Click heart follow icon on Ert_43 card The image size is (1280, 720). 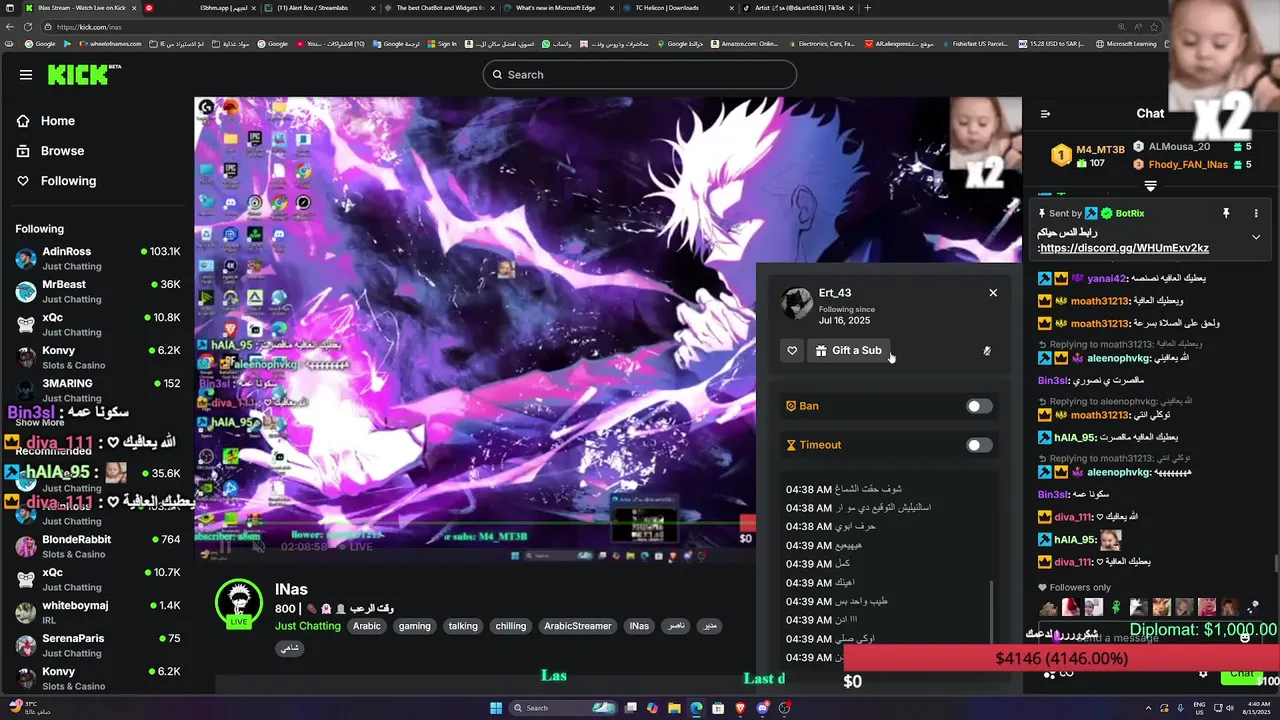pos(792,351)
